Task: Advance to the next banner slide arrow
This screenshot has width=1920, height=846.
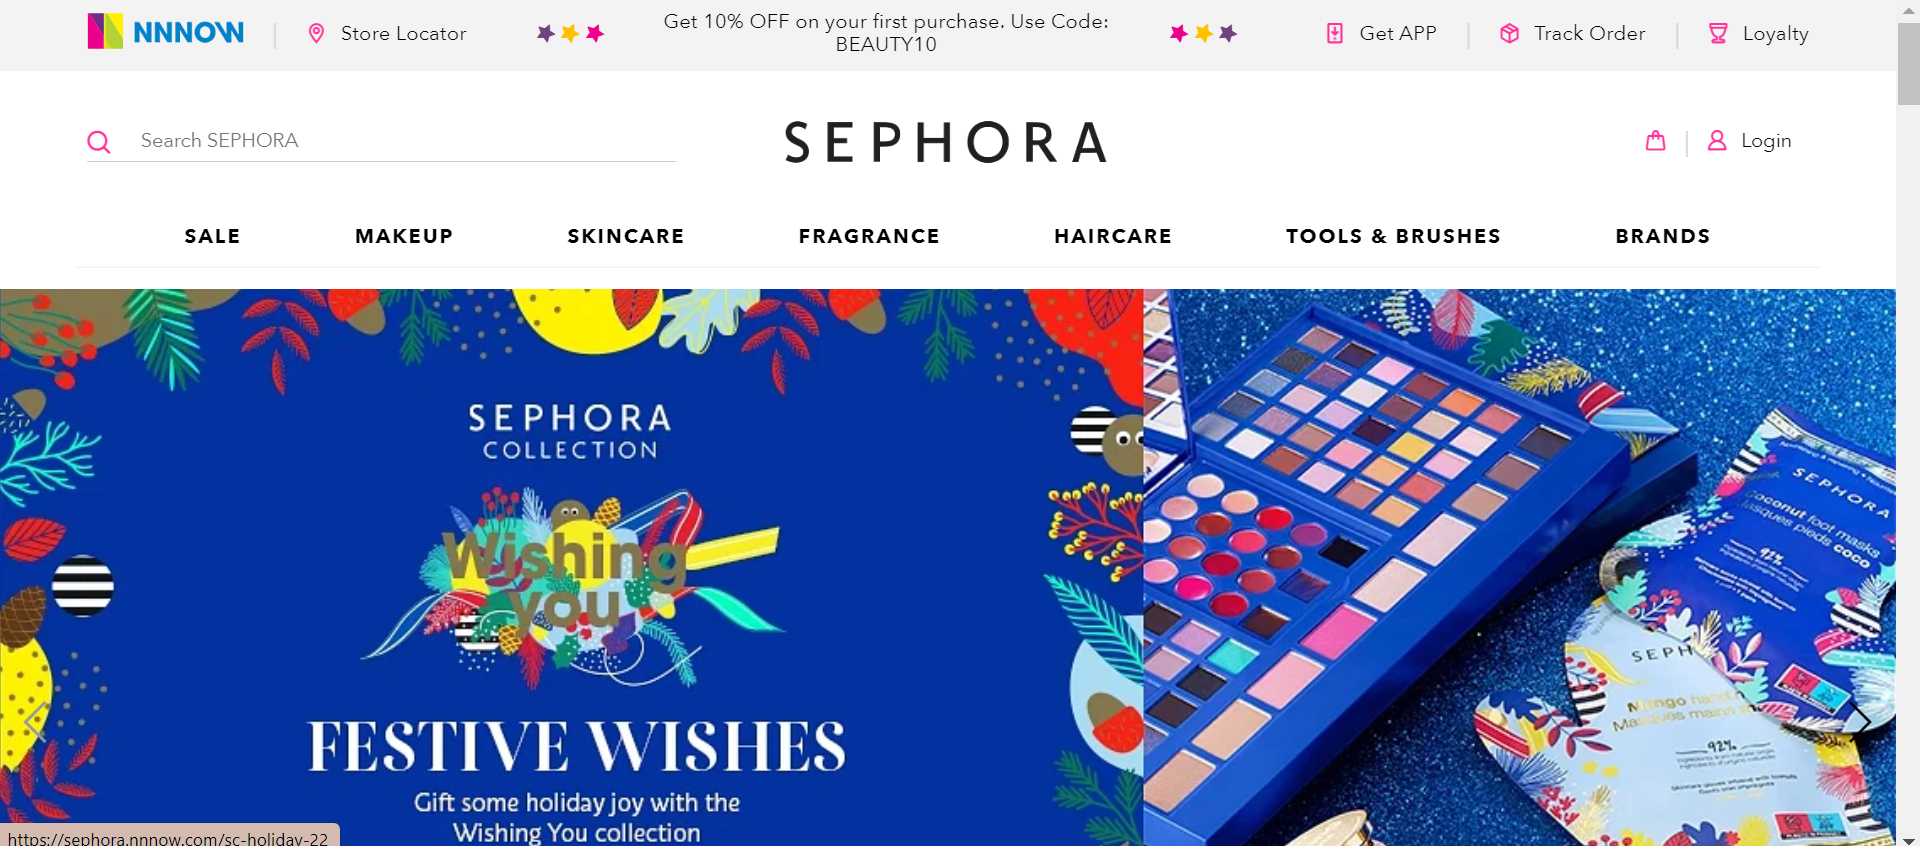Action: [1859, 721]
